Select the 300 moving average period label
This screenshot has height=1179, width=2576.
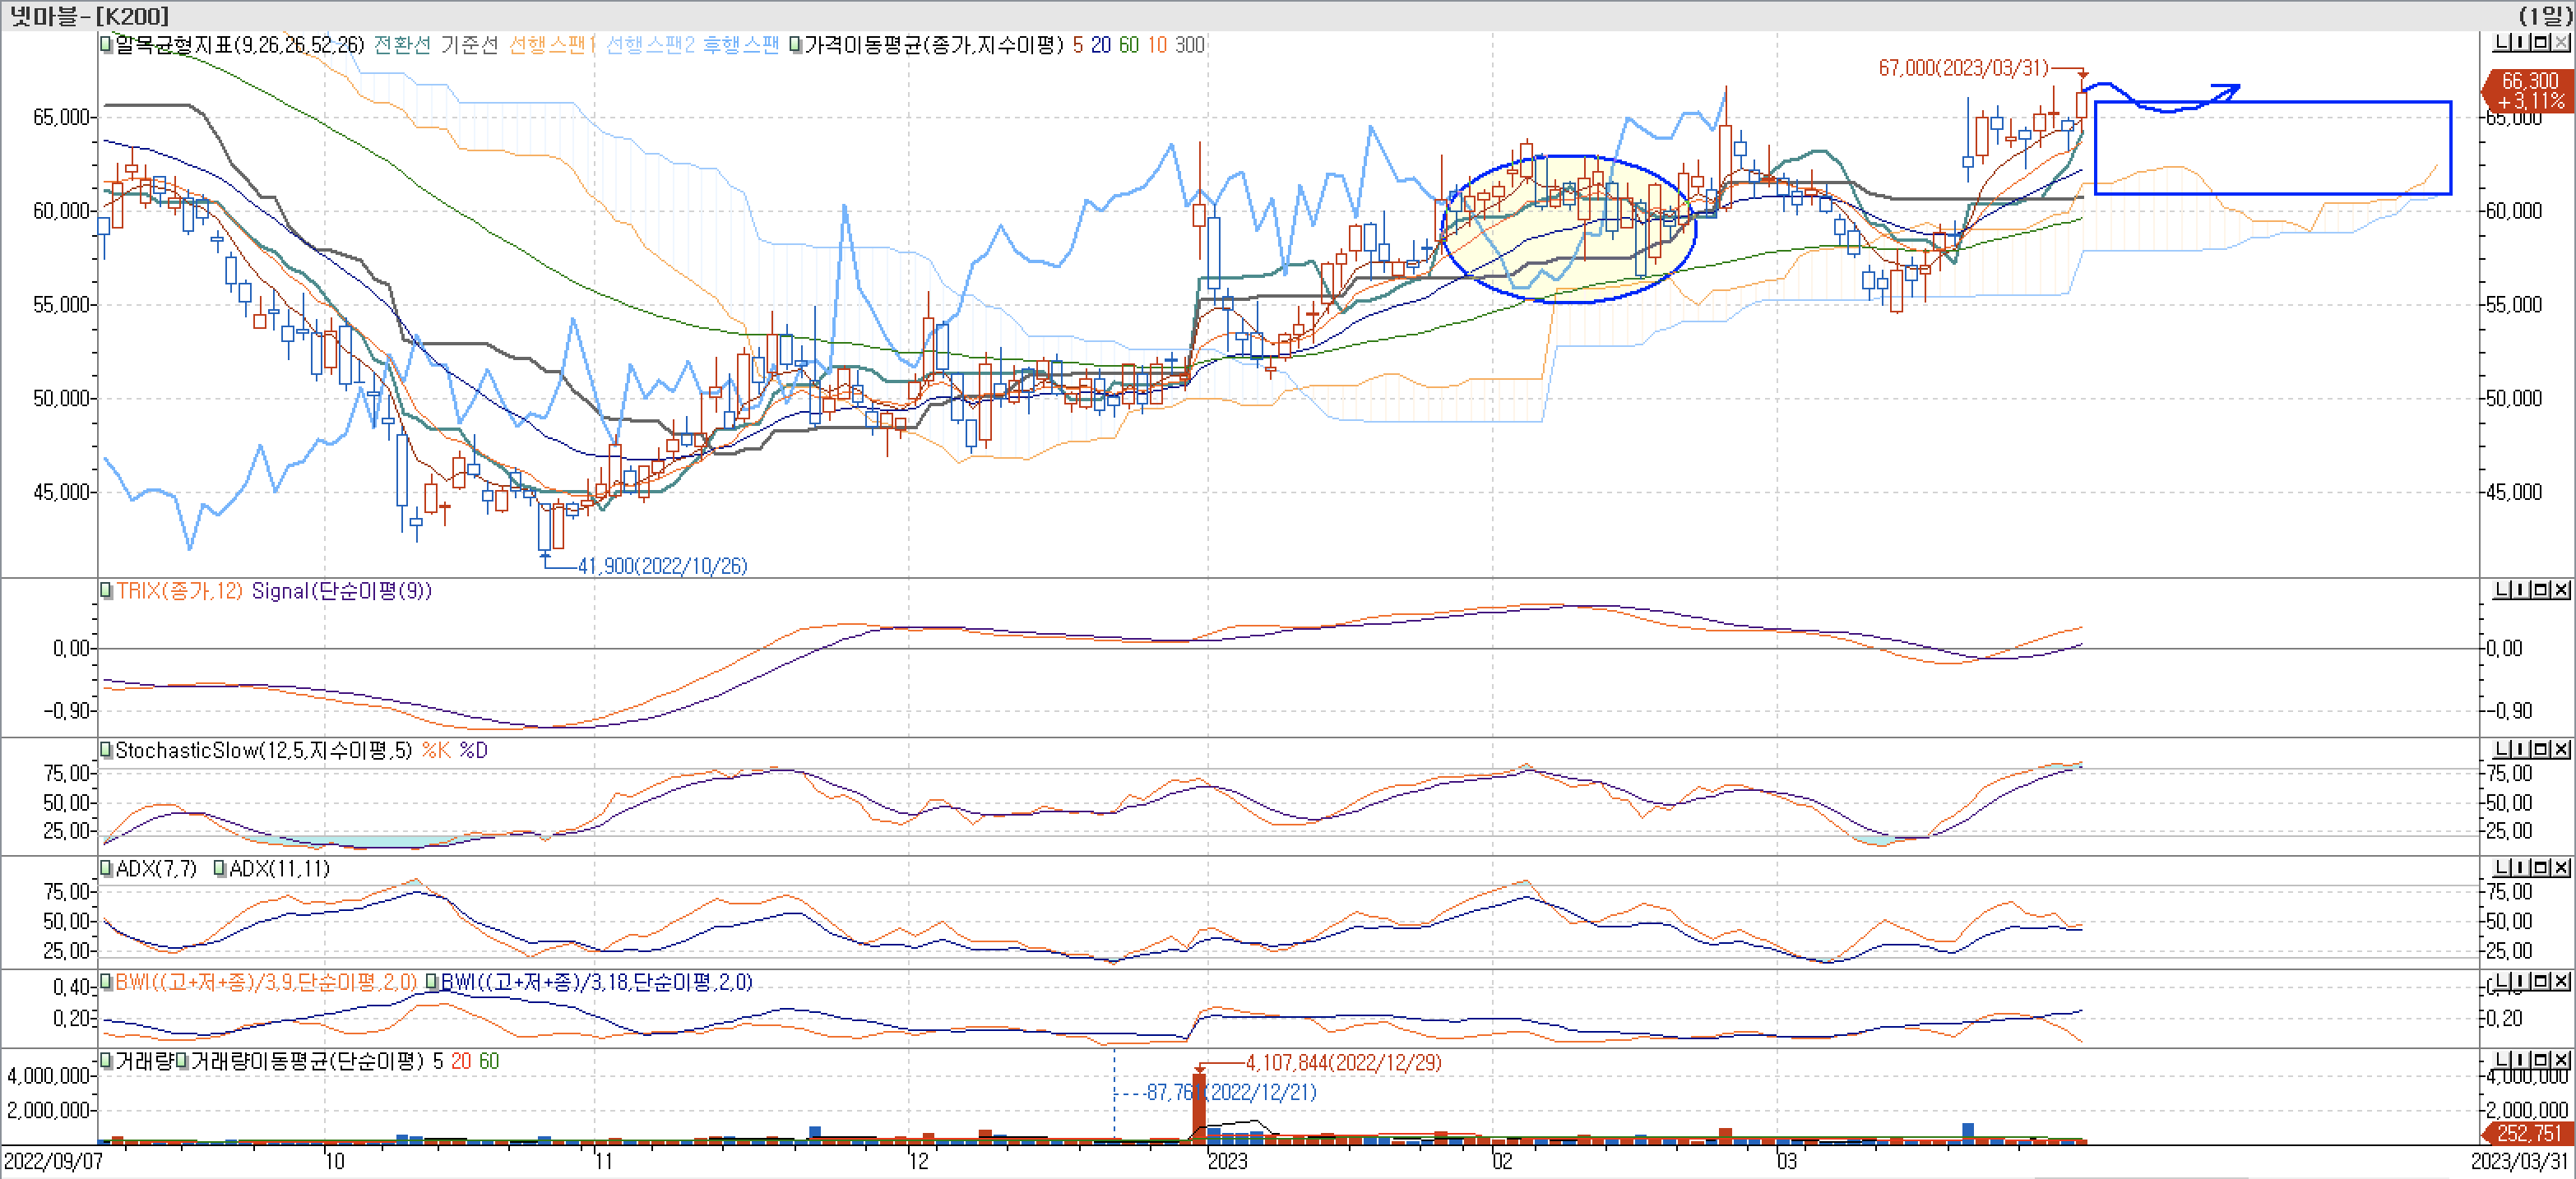click(1189, 45)
